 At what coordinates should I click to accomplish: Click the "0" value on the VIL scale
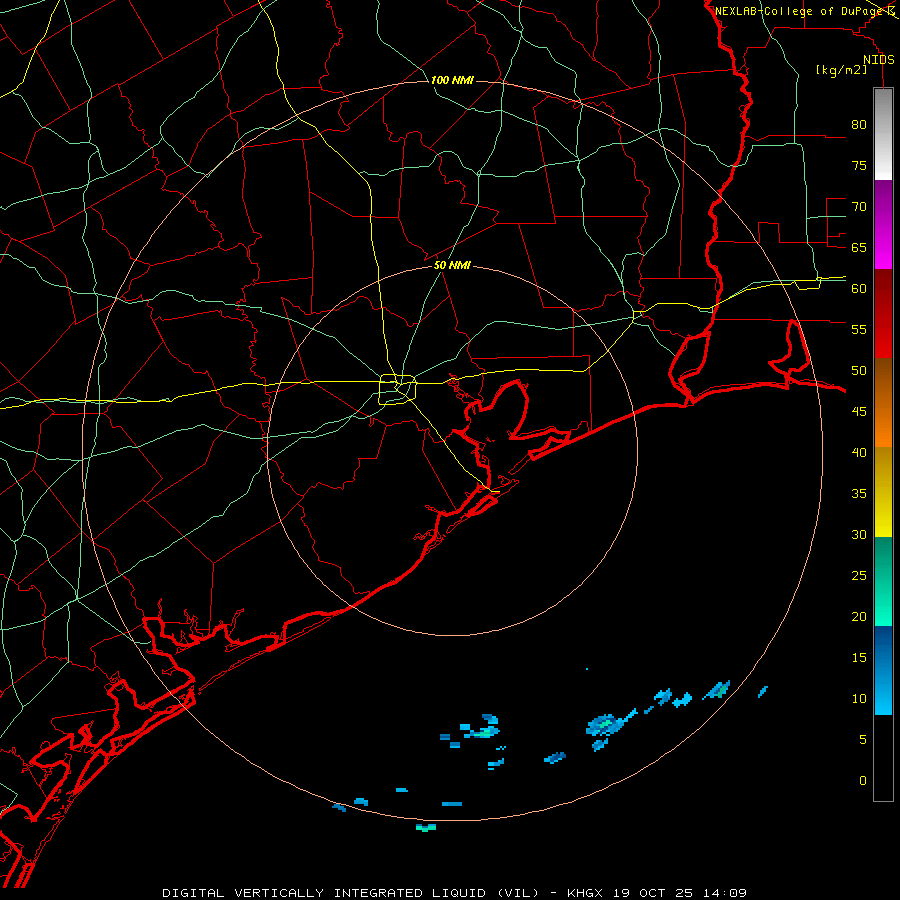[x=863, y=781]
